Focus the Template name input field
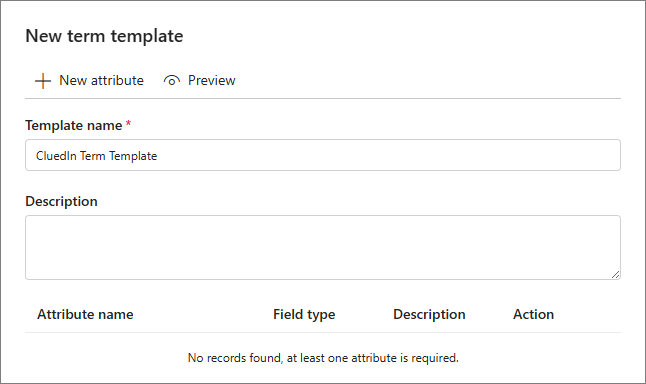The width and height of the screenshot is (646, 384). coord(323,155)
